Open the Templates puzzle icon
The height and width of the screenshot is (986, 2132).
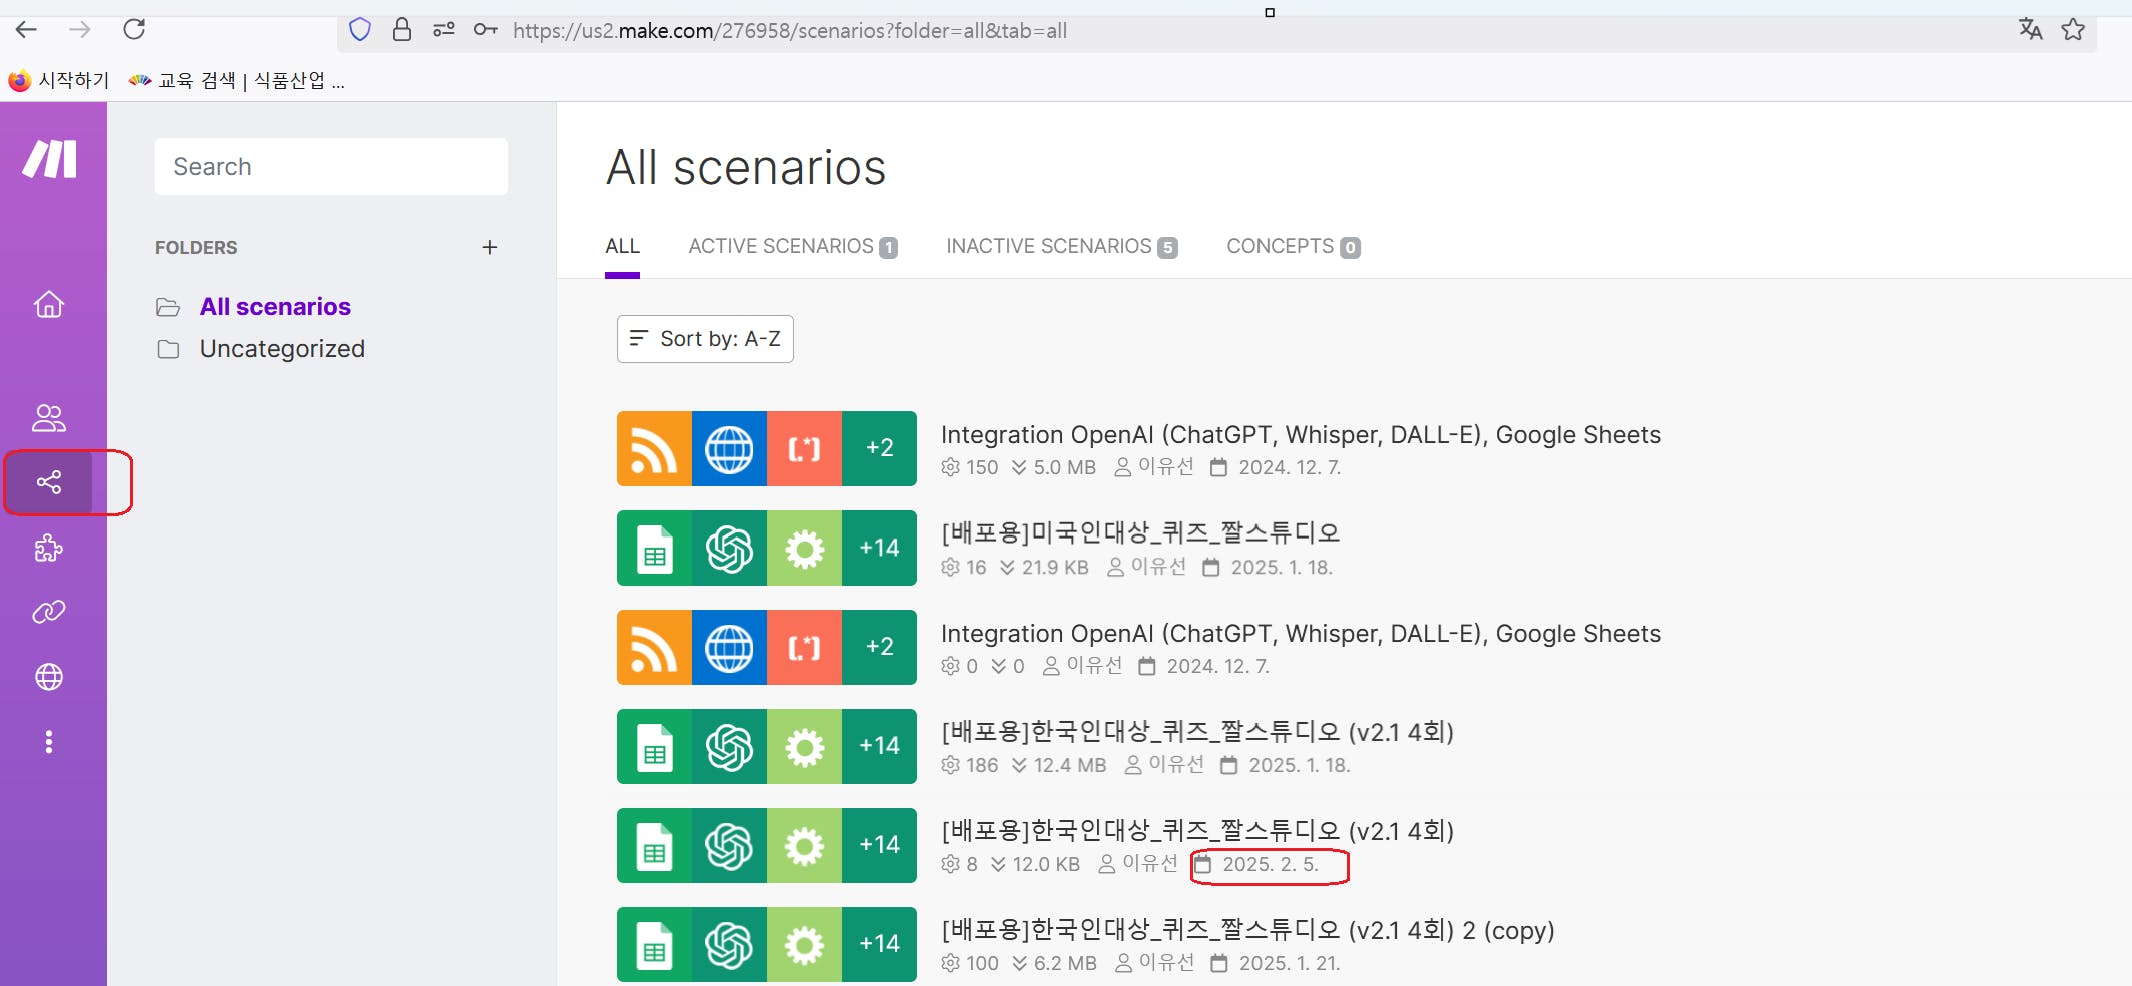[x=49, y=548]
